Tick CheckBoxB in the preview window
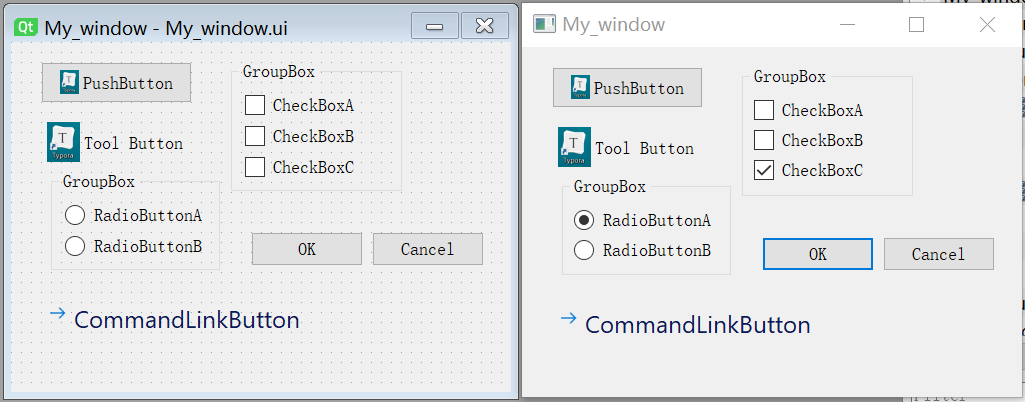 pyautogui.click(x=764, y=140)
